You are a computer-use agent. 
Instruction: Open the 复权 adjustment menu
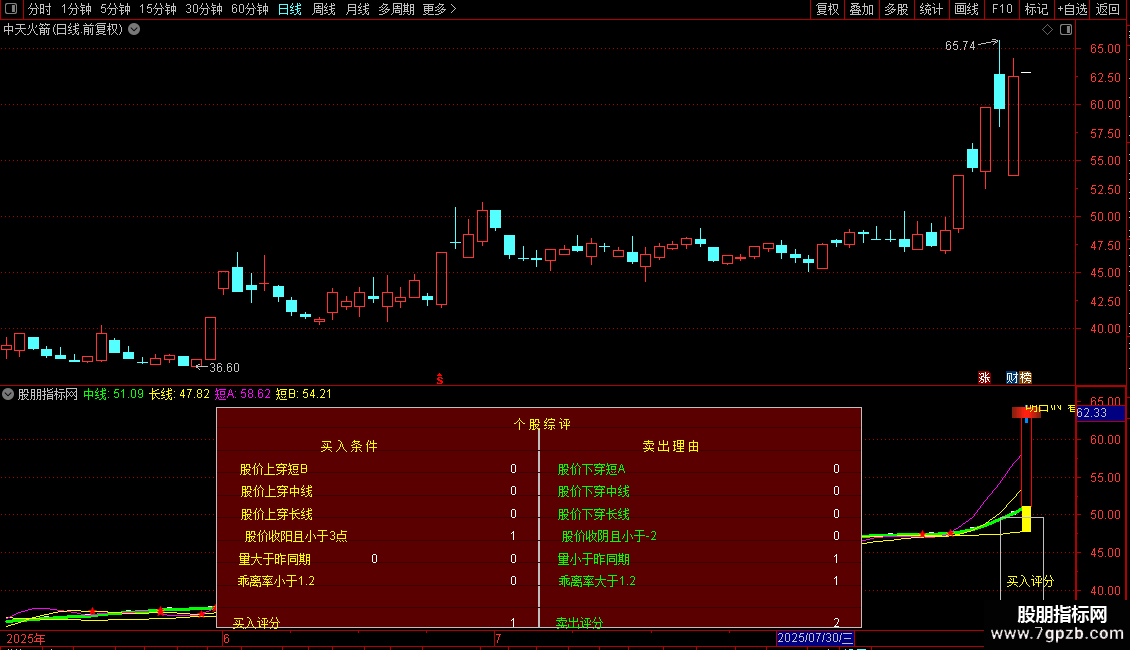pos(827,9)
